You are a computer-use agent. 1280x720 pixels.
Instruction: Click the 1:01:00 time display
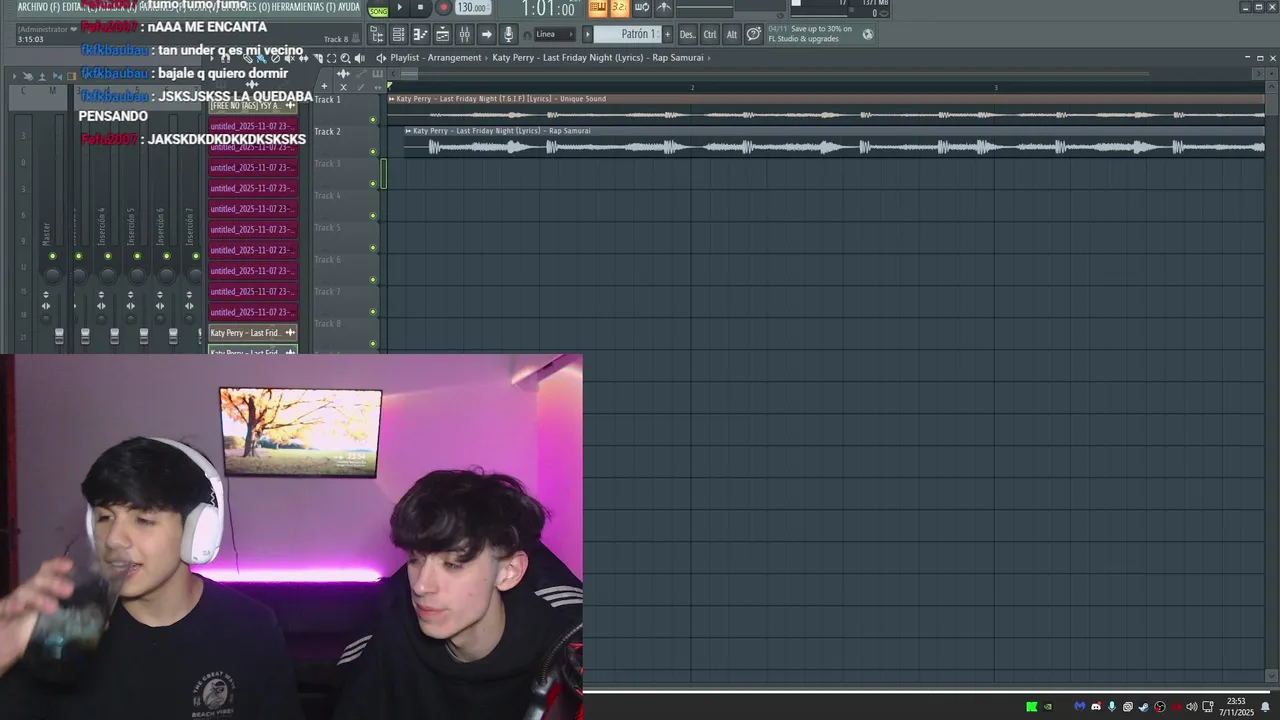pos(548,9)
